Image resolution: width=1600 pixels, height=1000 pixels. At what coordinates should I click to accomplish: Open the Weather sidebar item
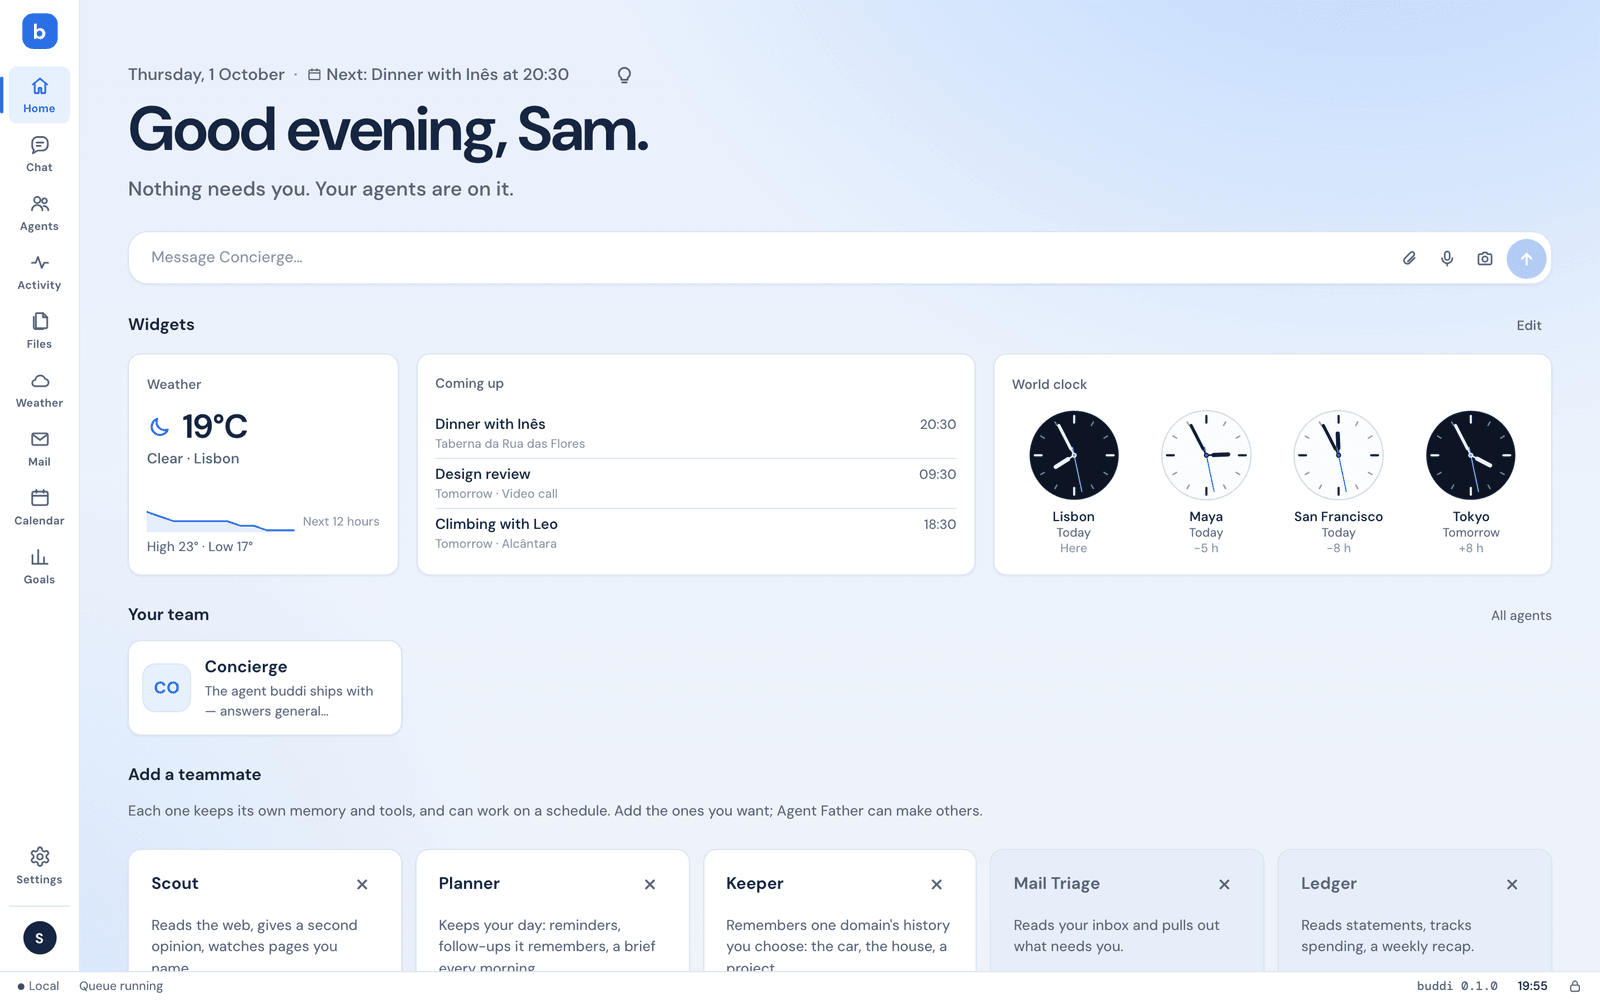point(39,390)
